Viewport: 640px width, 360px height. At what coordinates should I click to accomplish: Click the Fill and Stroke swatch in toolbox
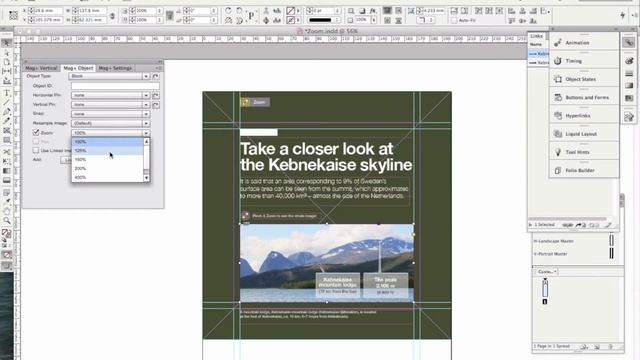(6, 233)
